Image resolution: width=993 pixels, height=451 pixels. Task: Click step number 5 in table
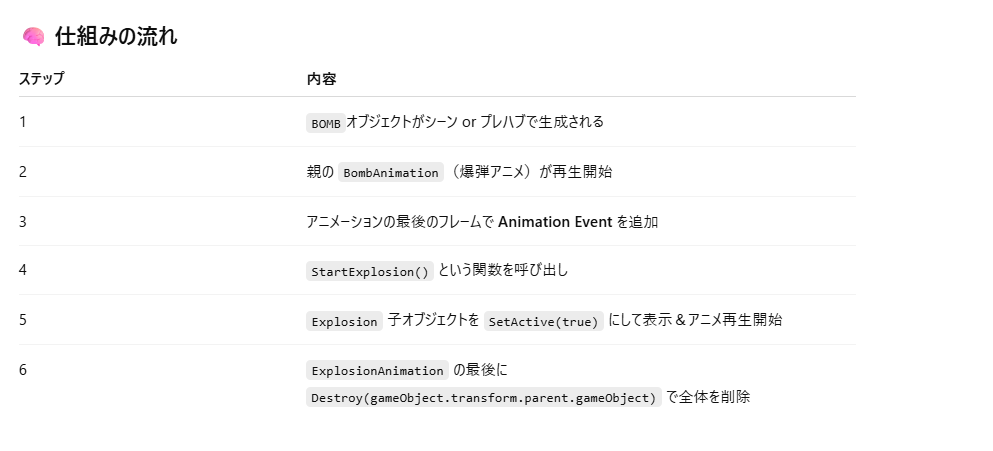23,320
